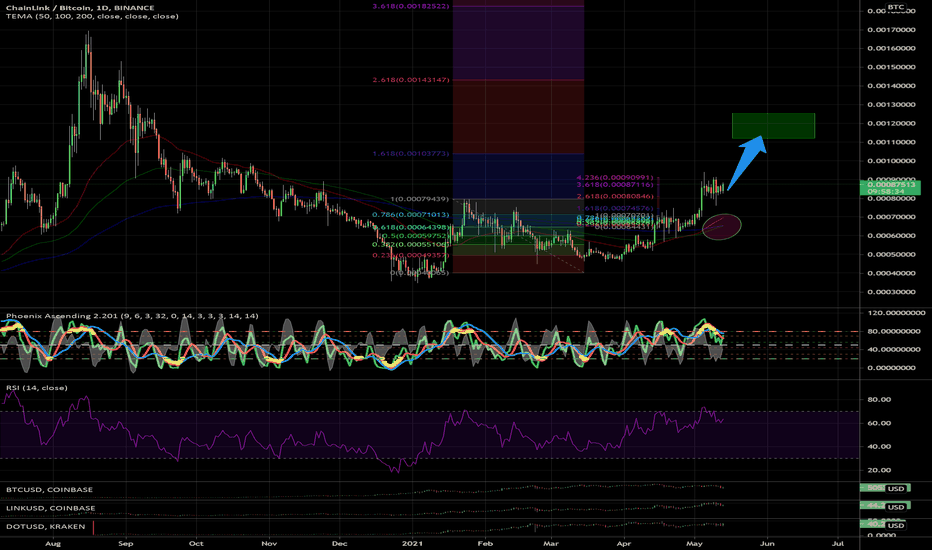Click the 3.618(0.00087116) extension label

[x=615, y=185]
